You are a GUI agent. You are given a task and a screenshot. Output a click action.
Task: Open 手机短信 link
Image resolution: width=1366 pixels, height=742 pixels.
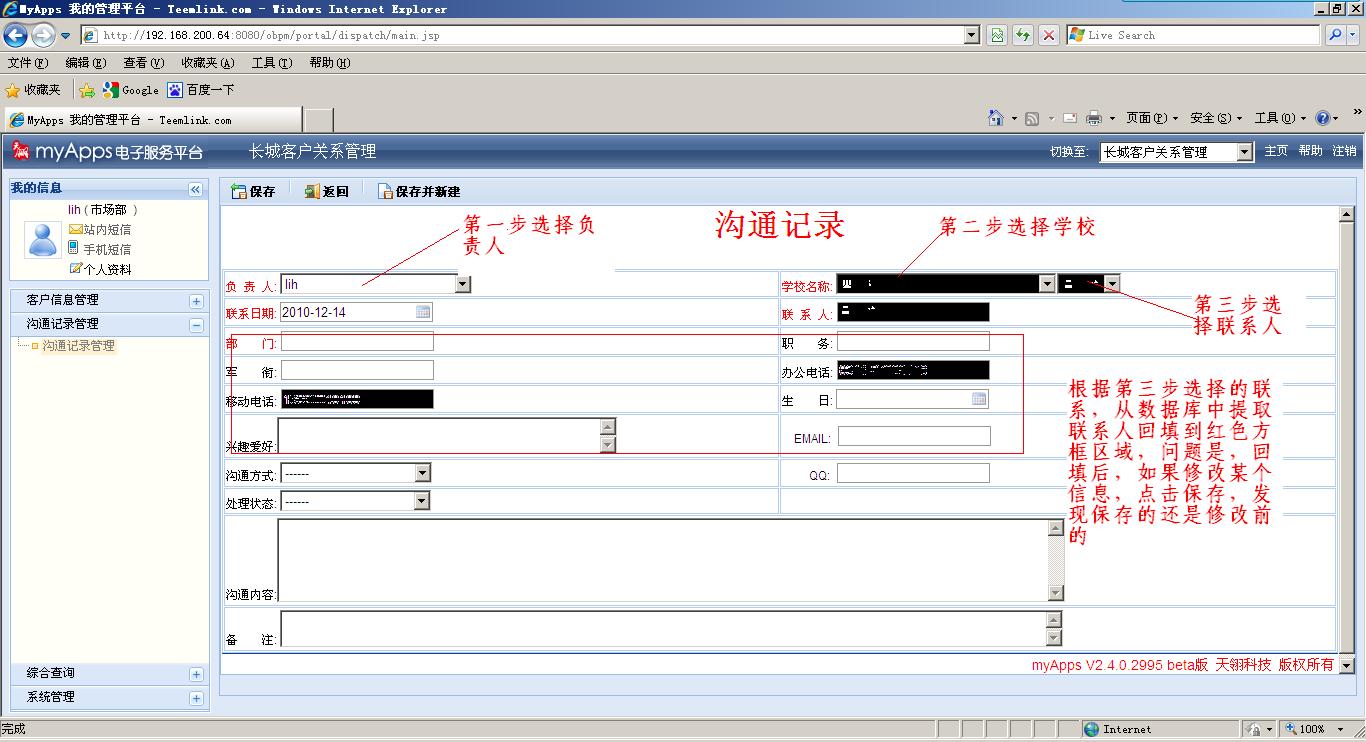tap(99, 249)
